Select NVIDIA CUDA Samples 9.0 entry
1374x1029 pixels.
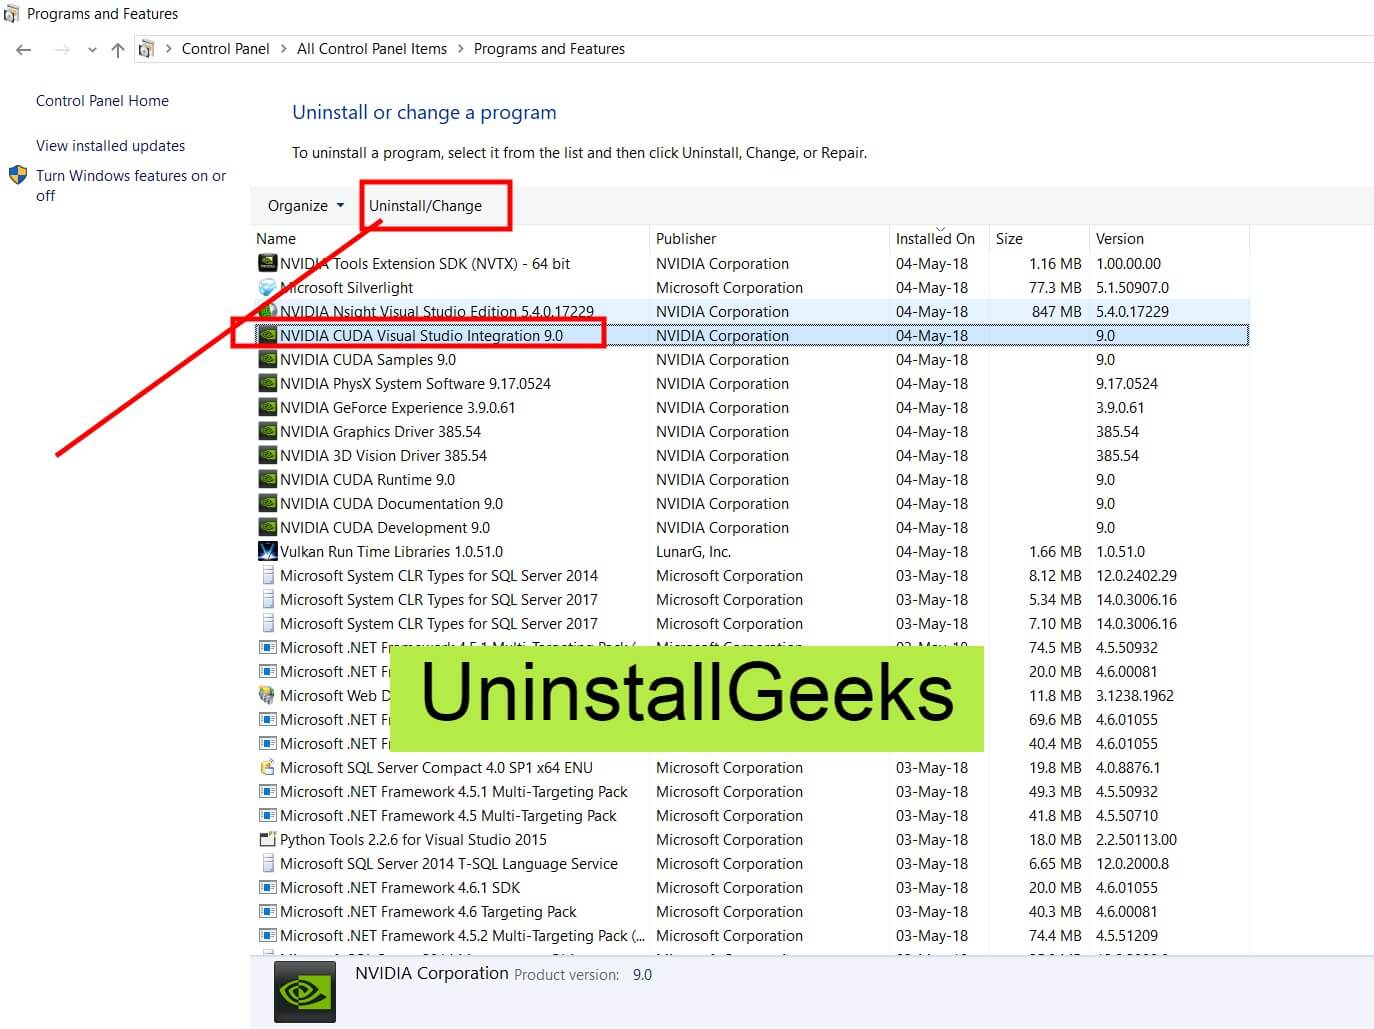pos(367,360)
